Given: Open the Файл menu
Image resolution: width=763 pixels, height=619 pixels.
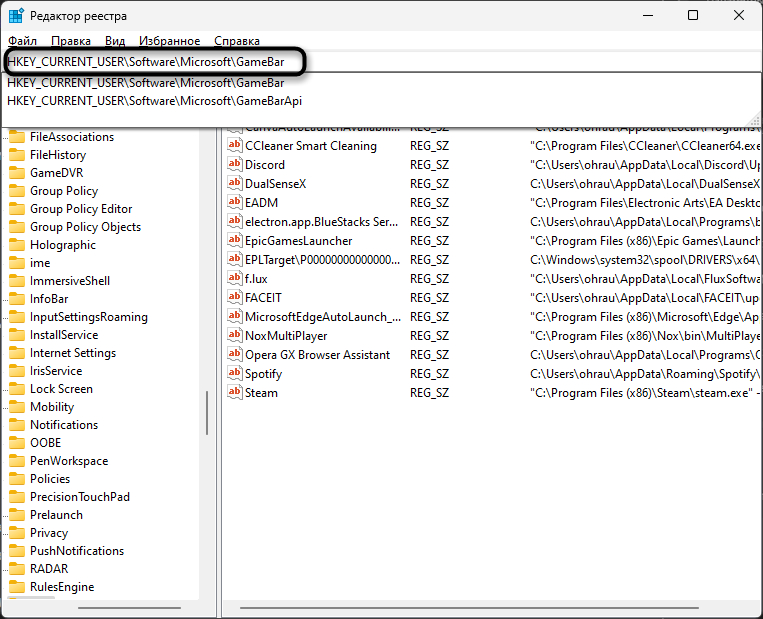Looking at the screenshot, I should 22,41.
